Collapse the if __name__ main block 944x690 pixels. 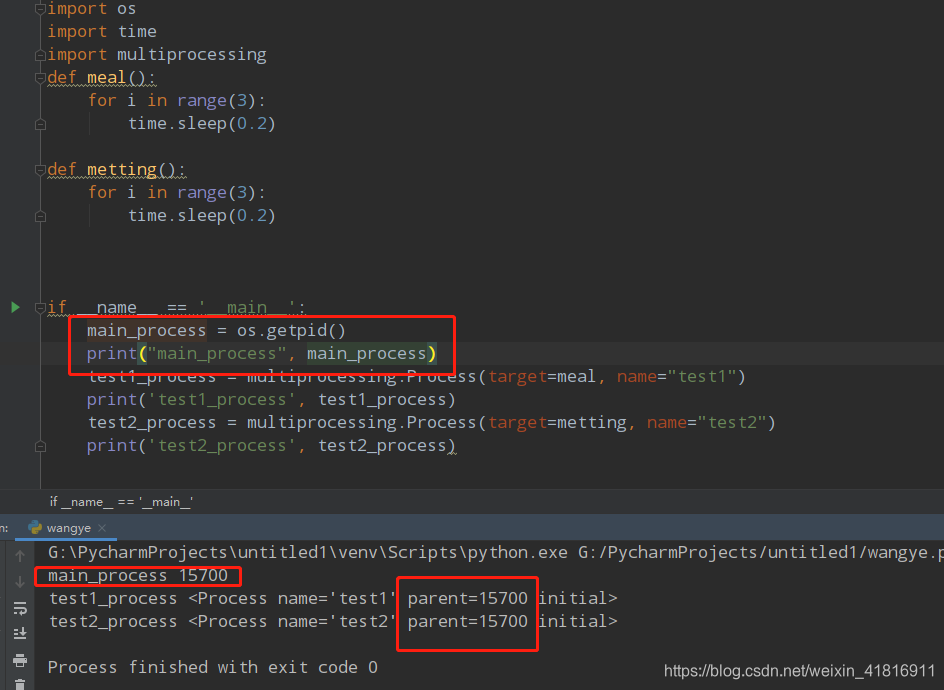(x=39, y=307)
